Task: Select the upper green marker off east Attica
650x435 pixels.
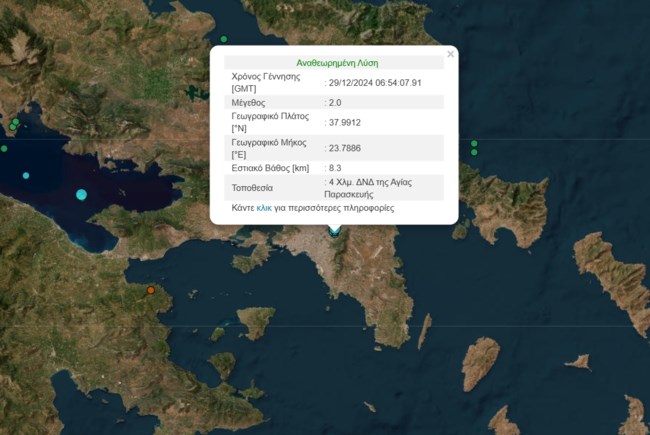Action: [474, 143]
